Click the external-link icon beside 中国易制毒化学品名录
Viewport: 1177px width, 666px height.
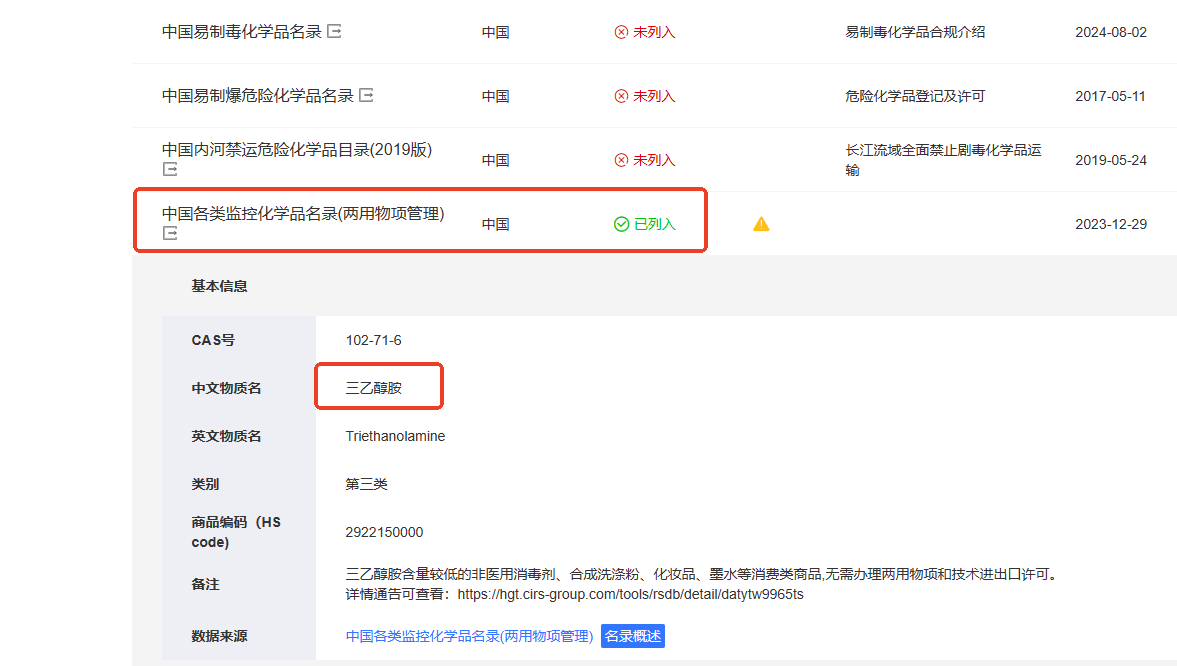click(335, 32)
